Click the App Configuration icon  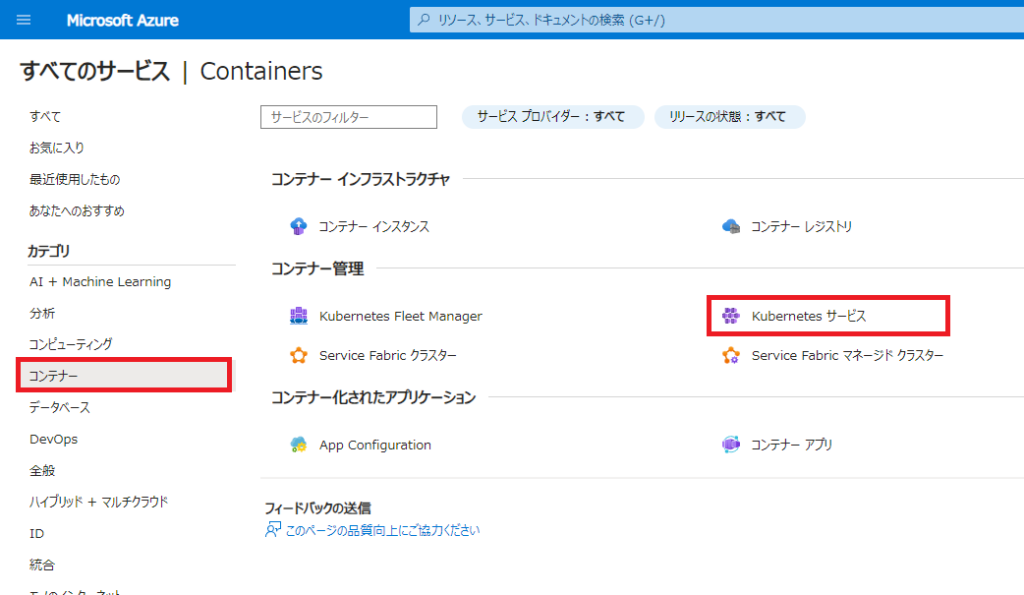(298, 445)
